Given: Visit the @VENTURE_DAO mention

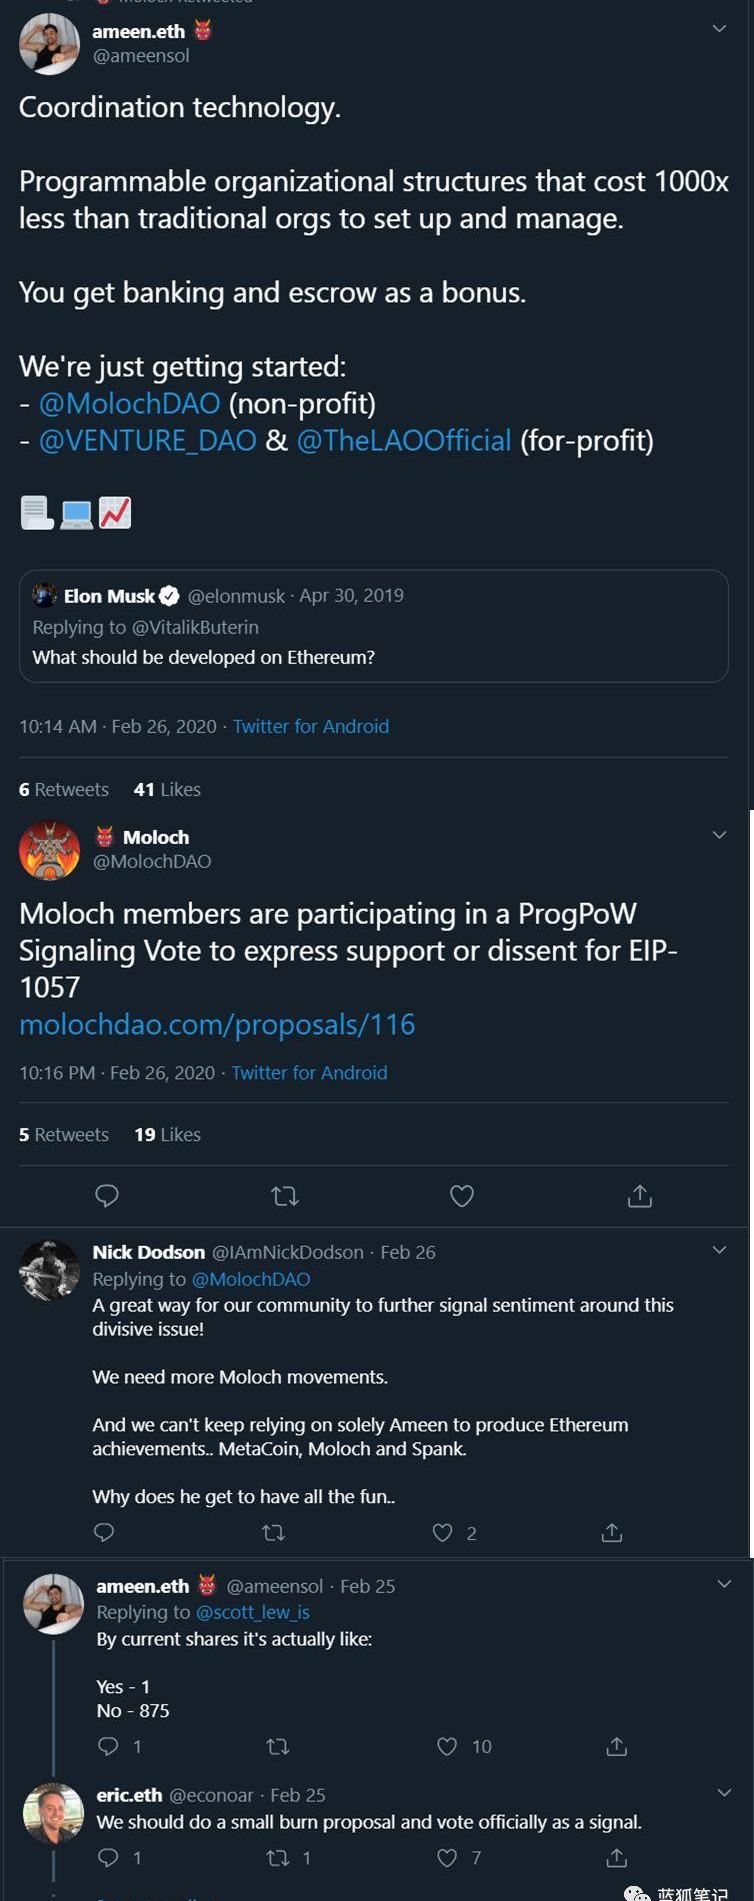Looking at the screenshot, I should (x=147, y=440).
